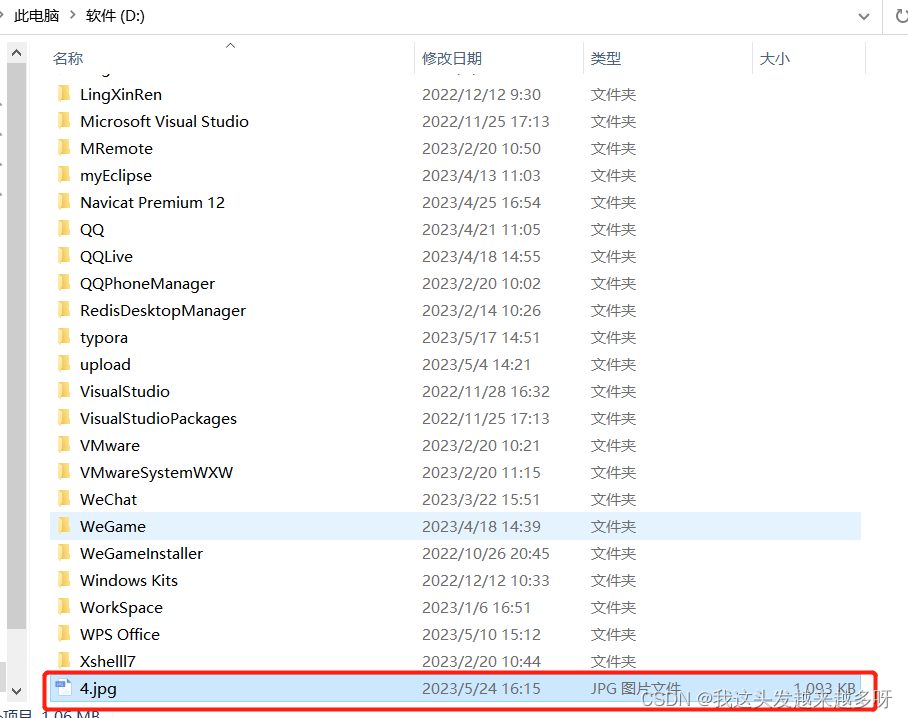This screenshot has width=908, height=718.
Task: Click the QQLive folder icon
Action: (64, 255)
